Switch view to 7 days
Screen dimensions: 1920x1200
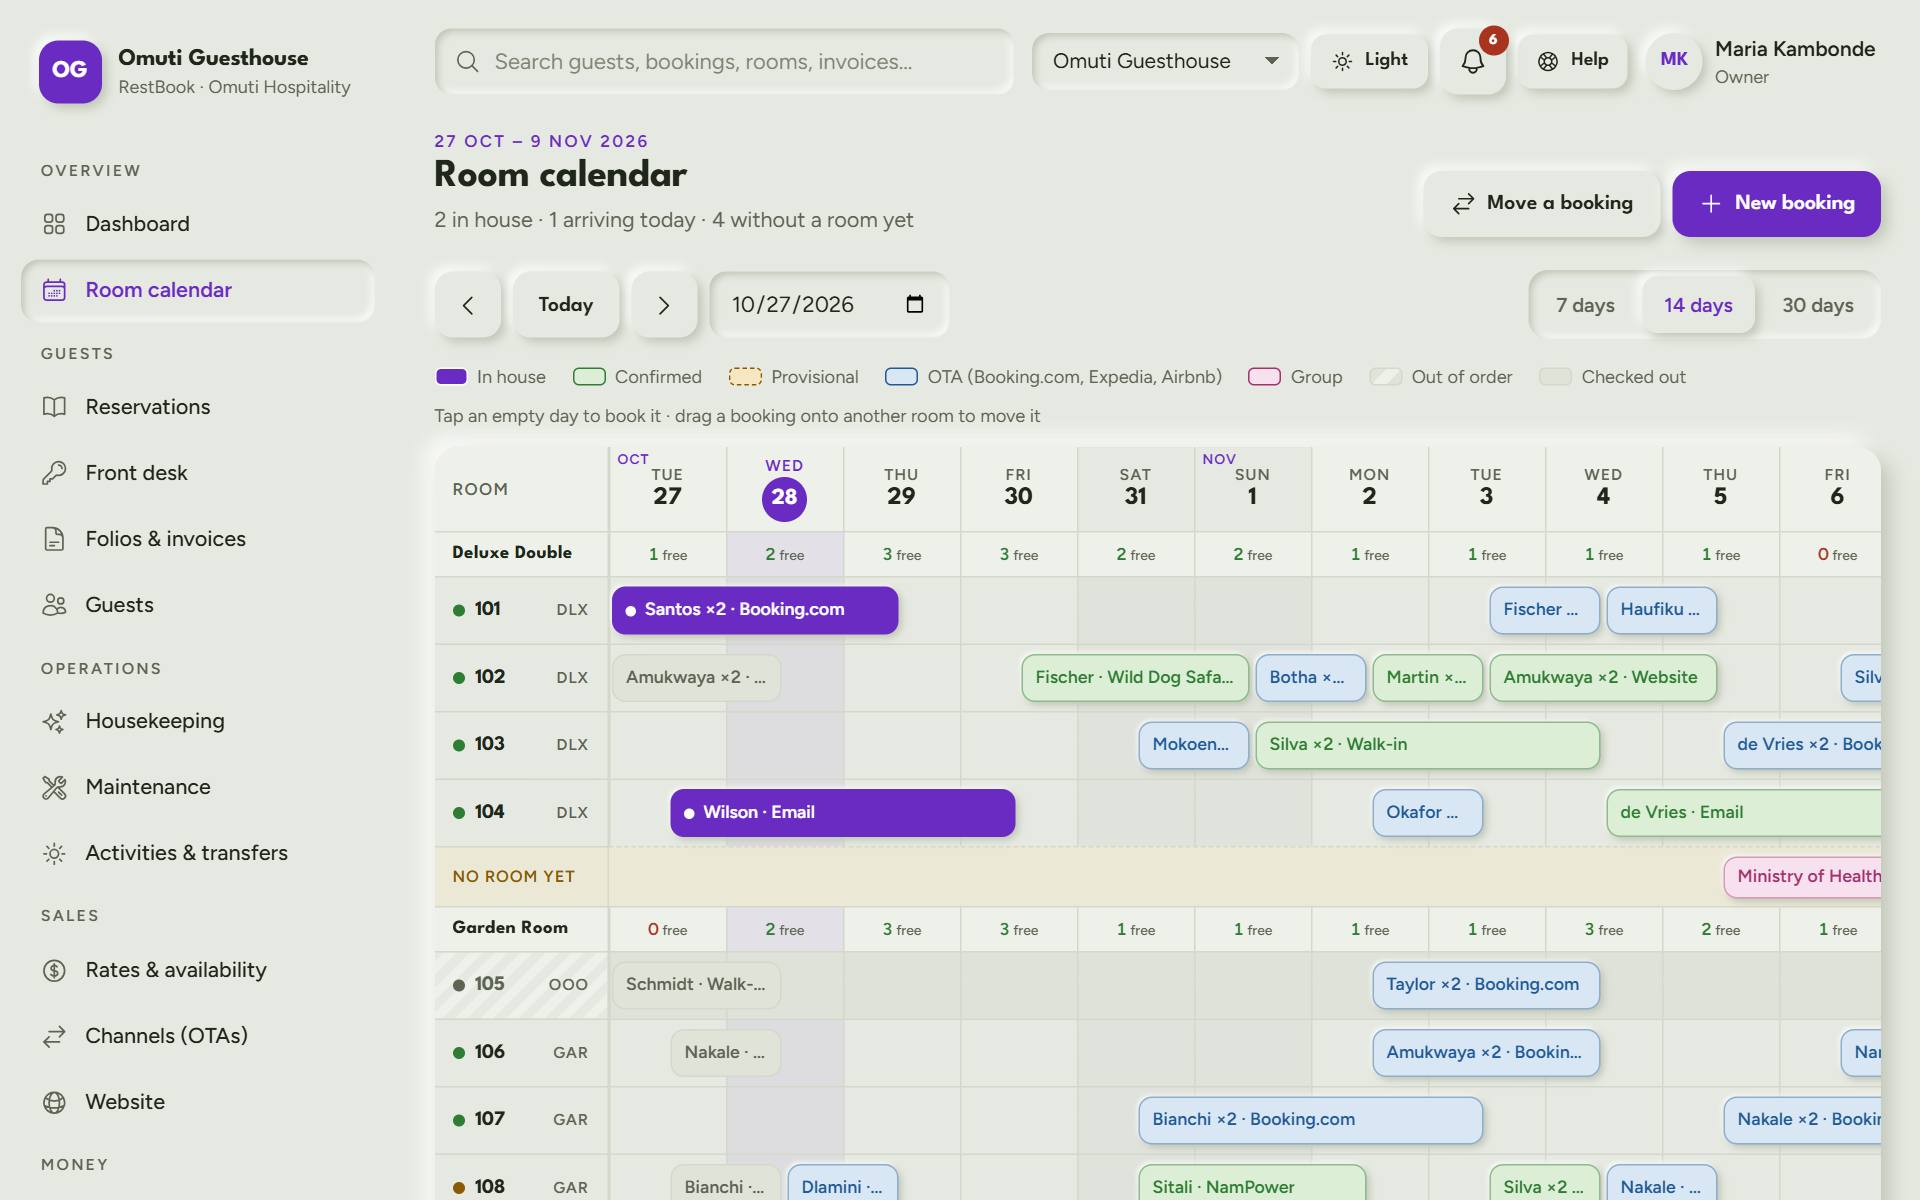(x=1585, y=305)
